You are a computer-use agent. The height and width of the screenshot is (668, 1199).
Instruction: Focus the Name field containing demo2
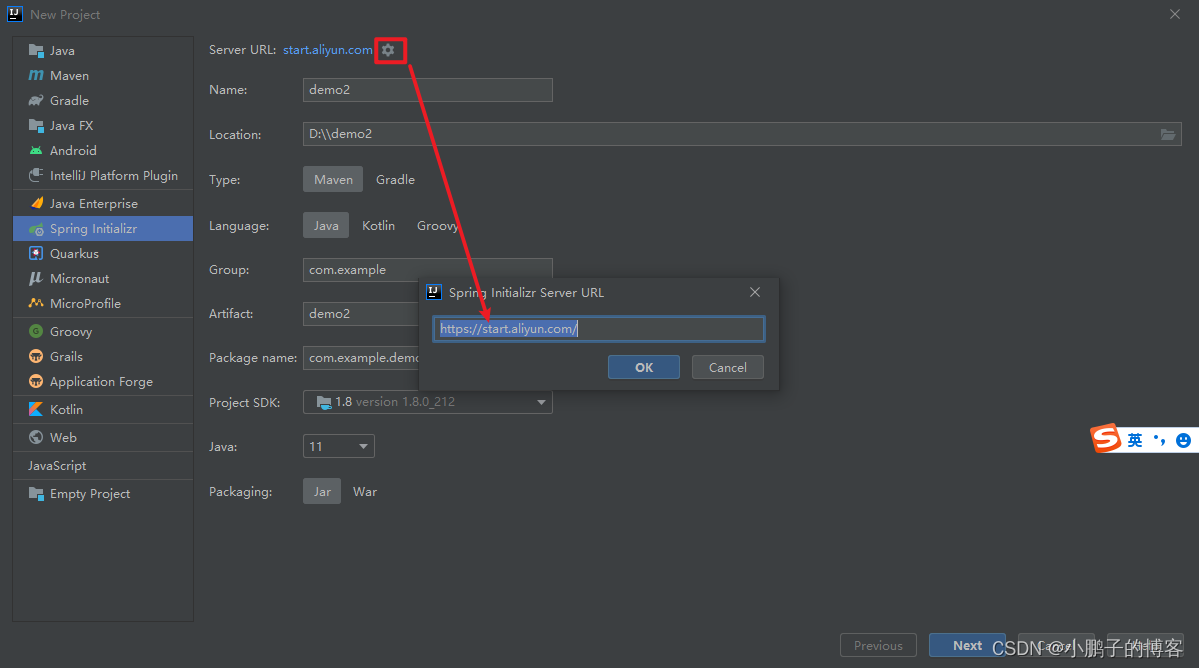click(427, 89)
